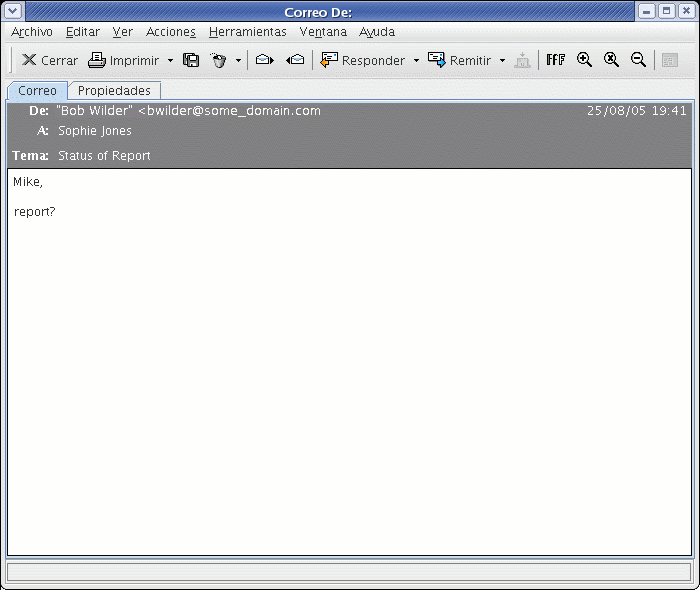Open the Editar menu
The width and height of the screenshot is (700, 590).
[83, 32]
